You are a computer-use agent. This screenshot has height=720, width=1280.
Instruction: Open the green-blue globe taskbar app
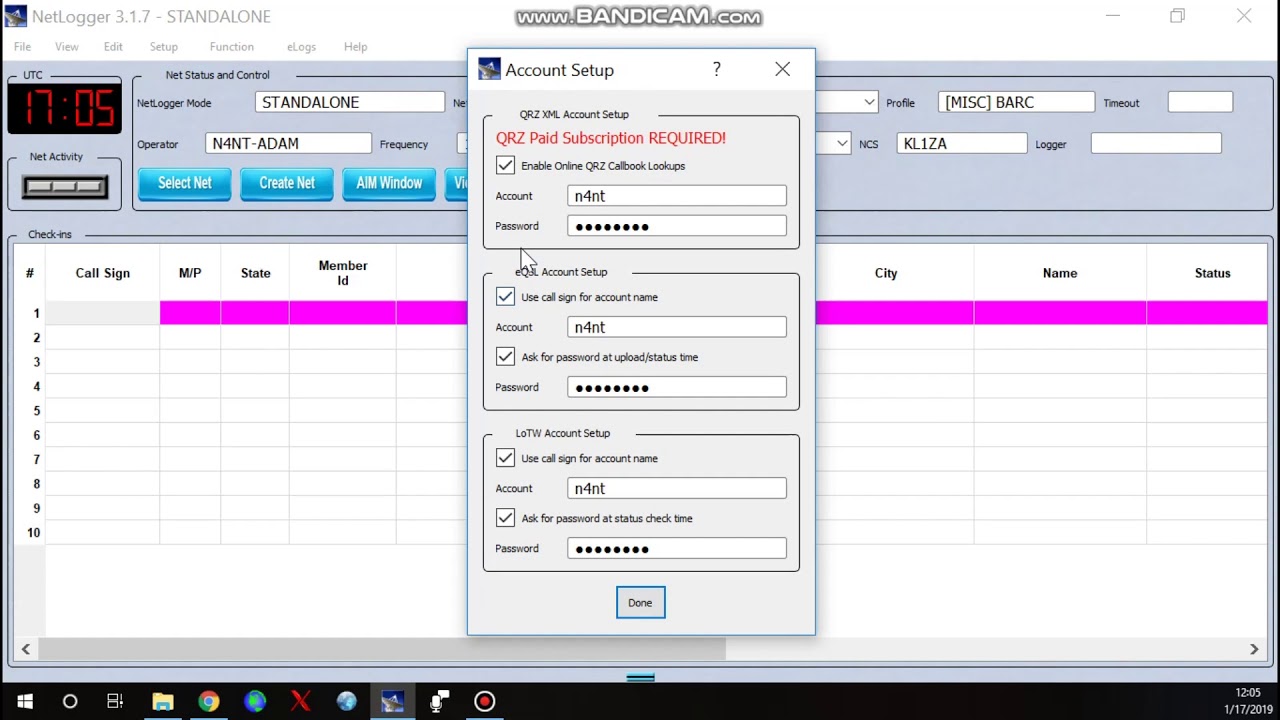point(254,702)
